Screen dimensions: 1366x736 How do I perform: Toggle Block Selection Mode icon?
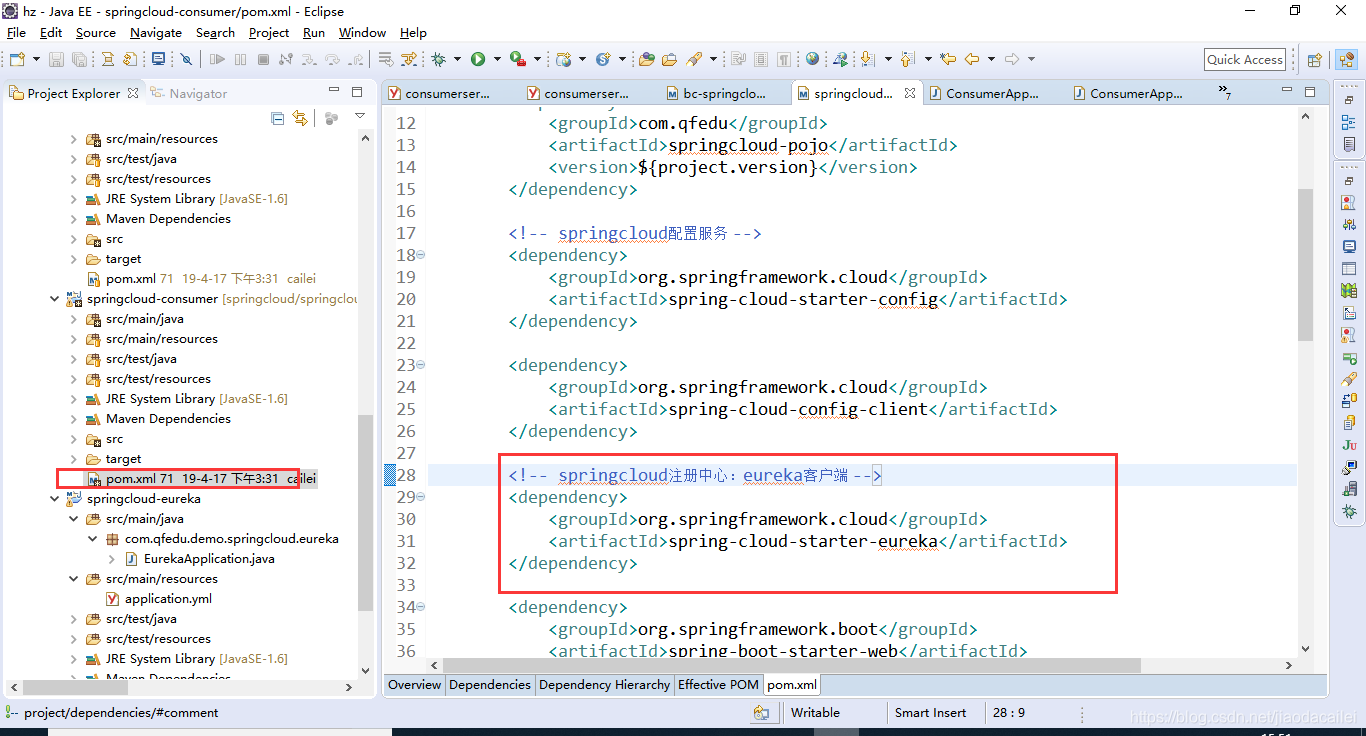pyautogui.click(x=761, y=59)
